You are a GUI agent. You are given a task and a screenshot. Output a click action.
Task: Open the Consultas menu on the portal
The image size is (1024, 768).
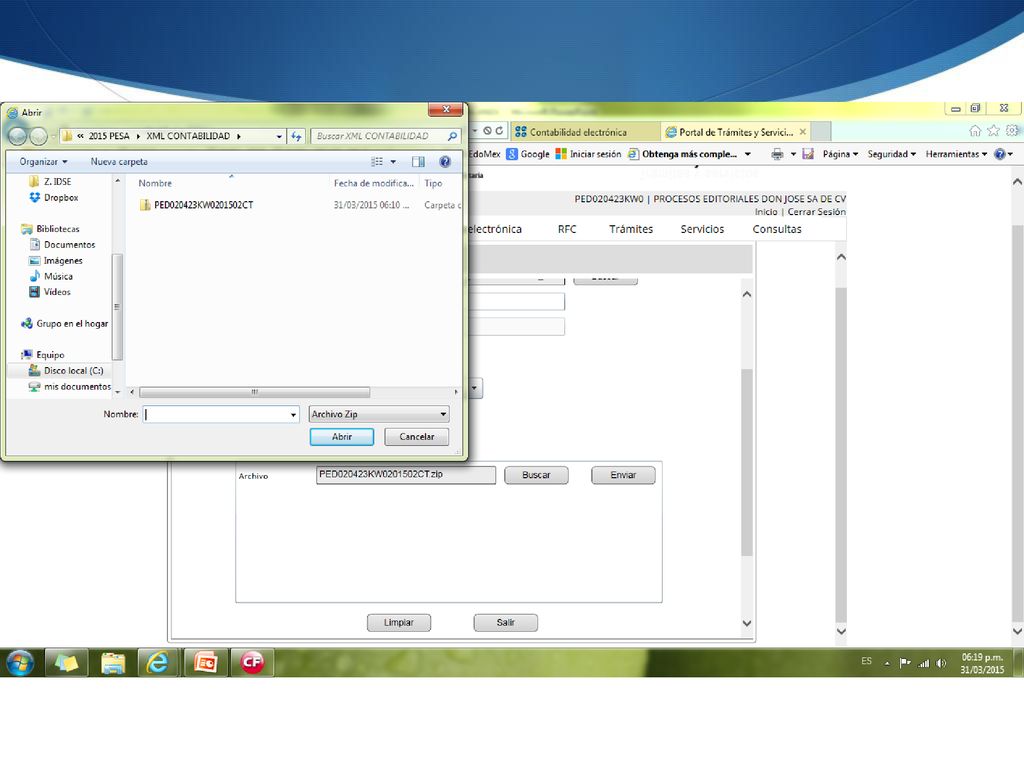pos(776,229)
